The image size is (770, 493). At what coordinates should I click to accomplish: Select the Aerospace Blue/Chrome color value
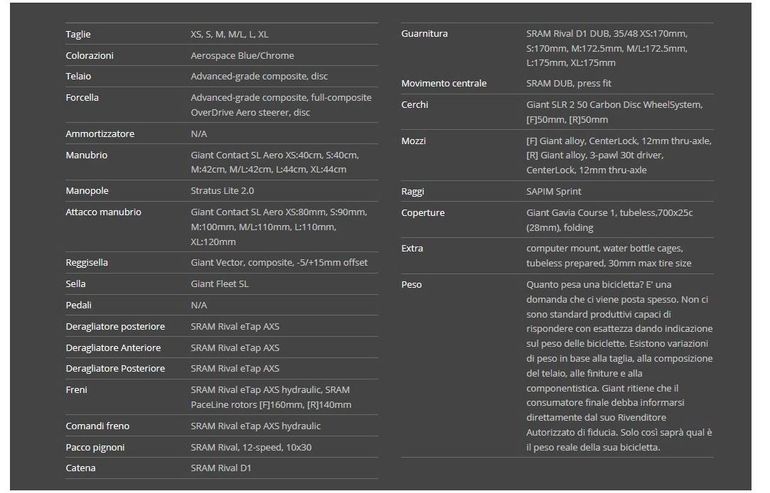tap(242, 55)
